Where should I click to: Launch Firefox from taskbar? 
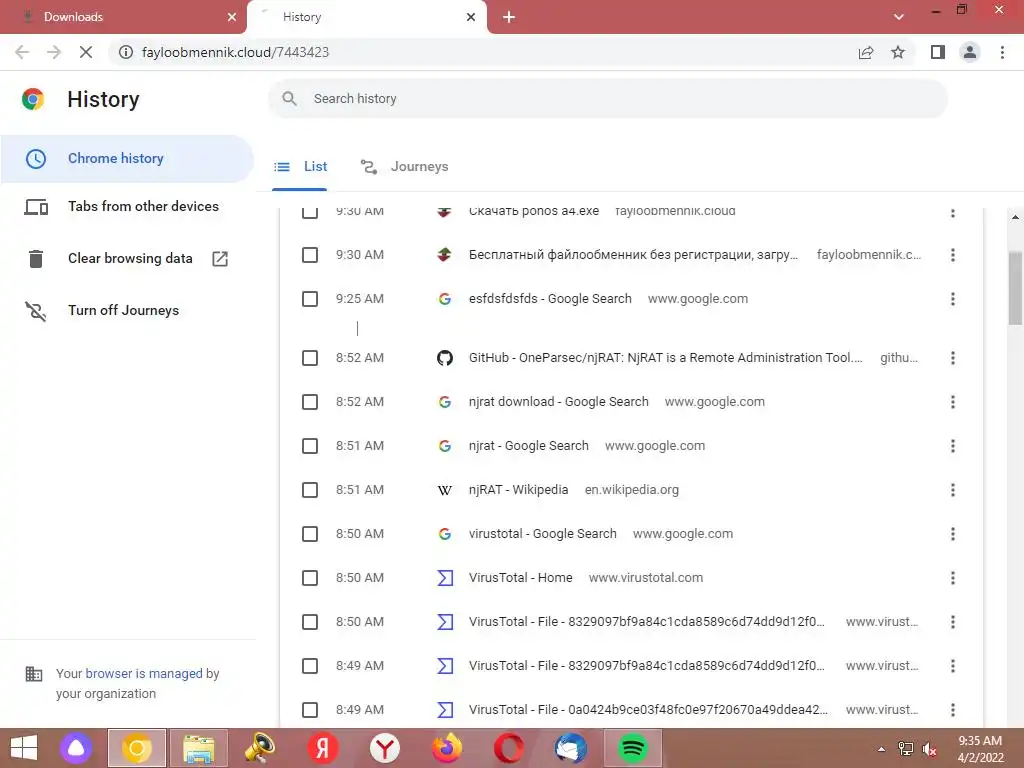click(x=447, y=748)
